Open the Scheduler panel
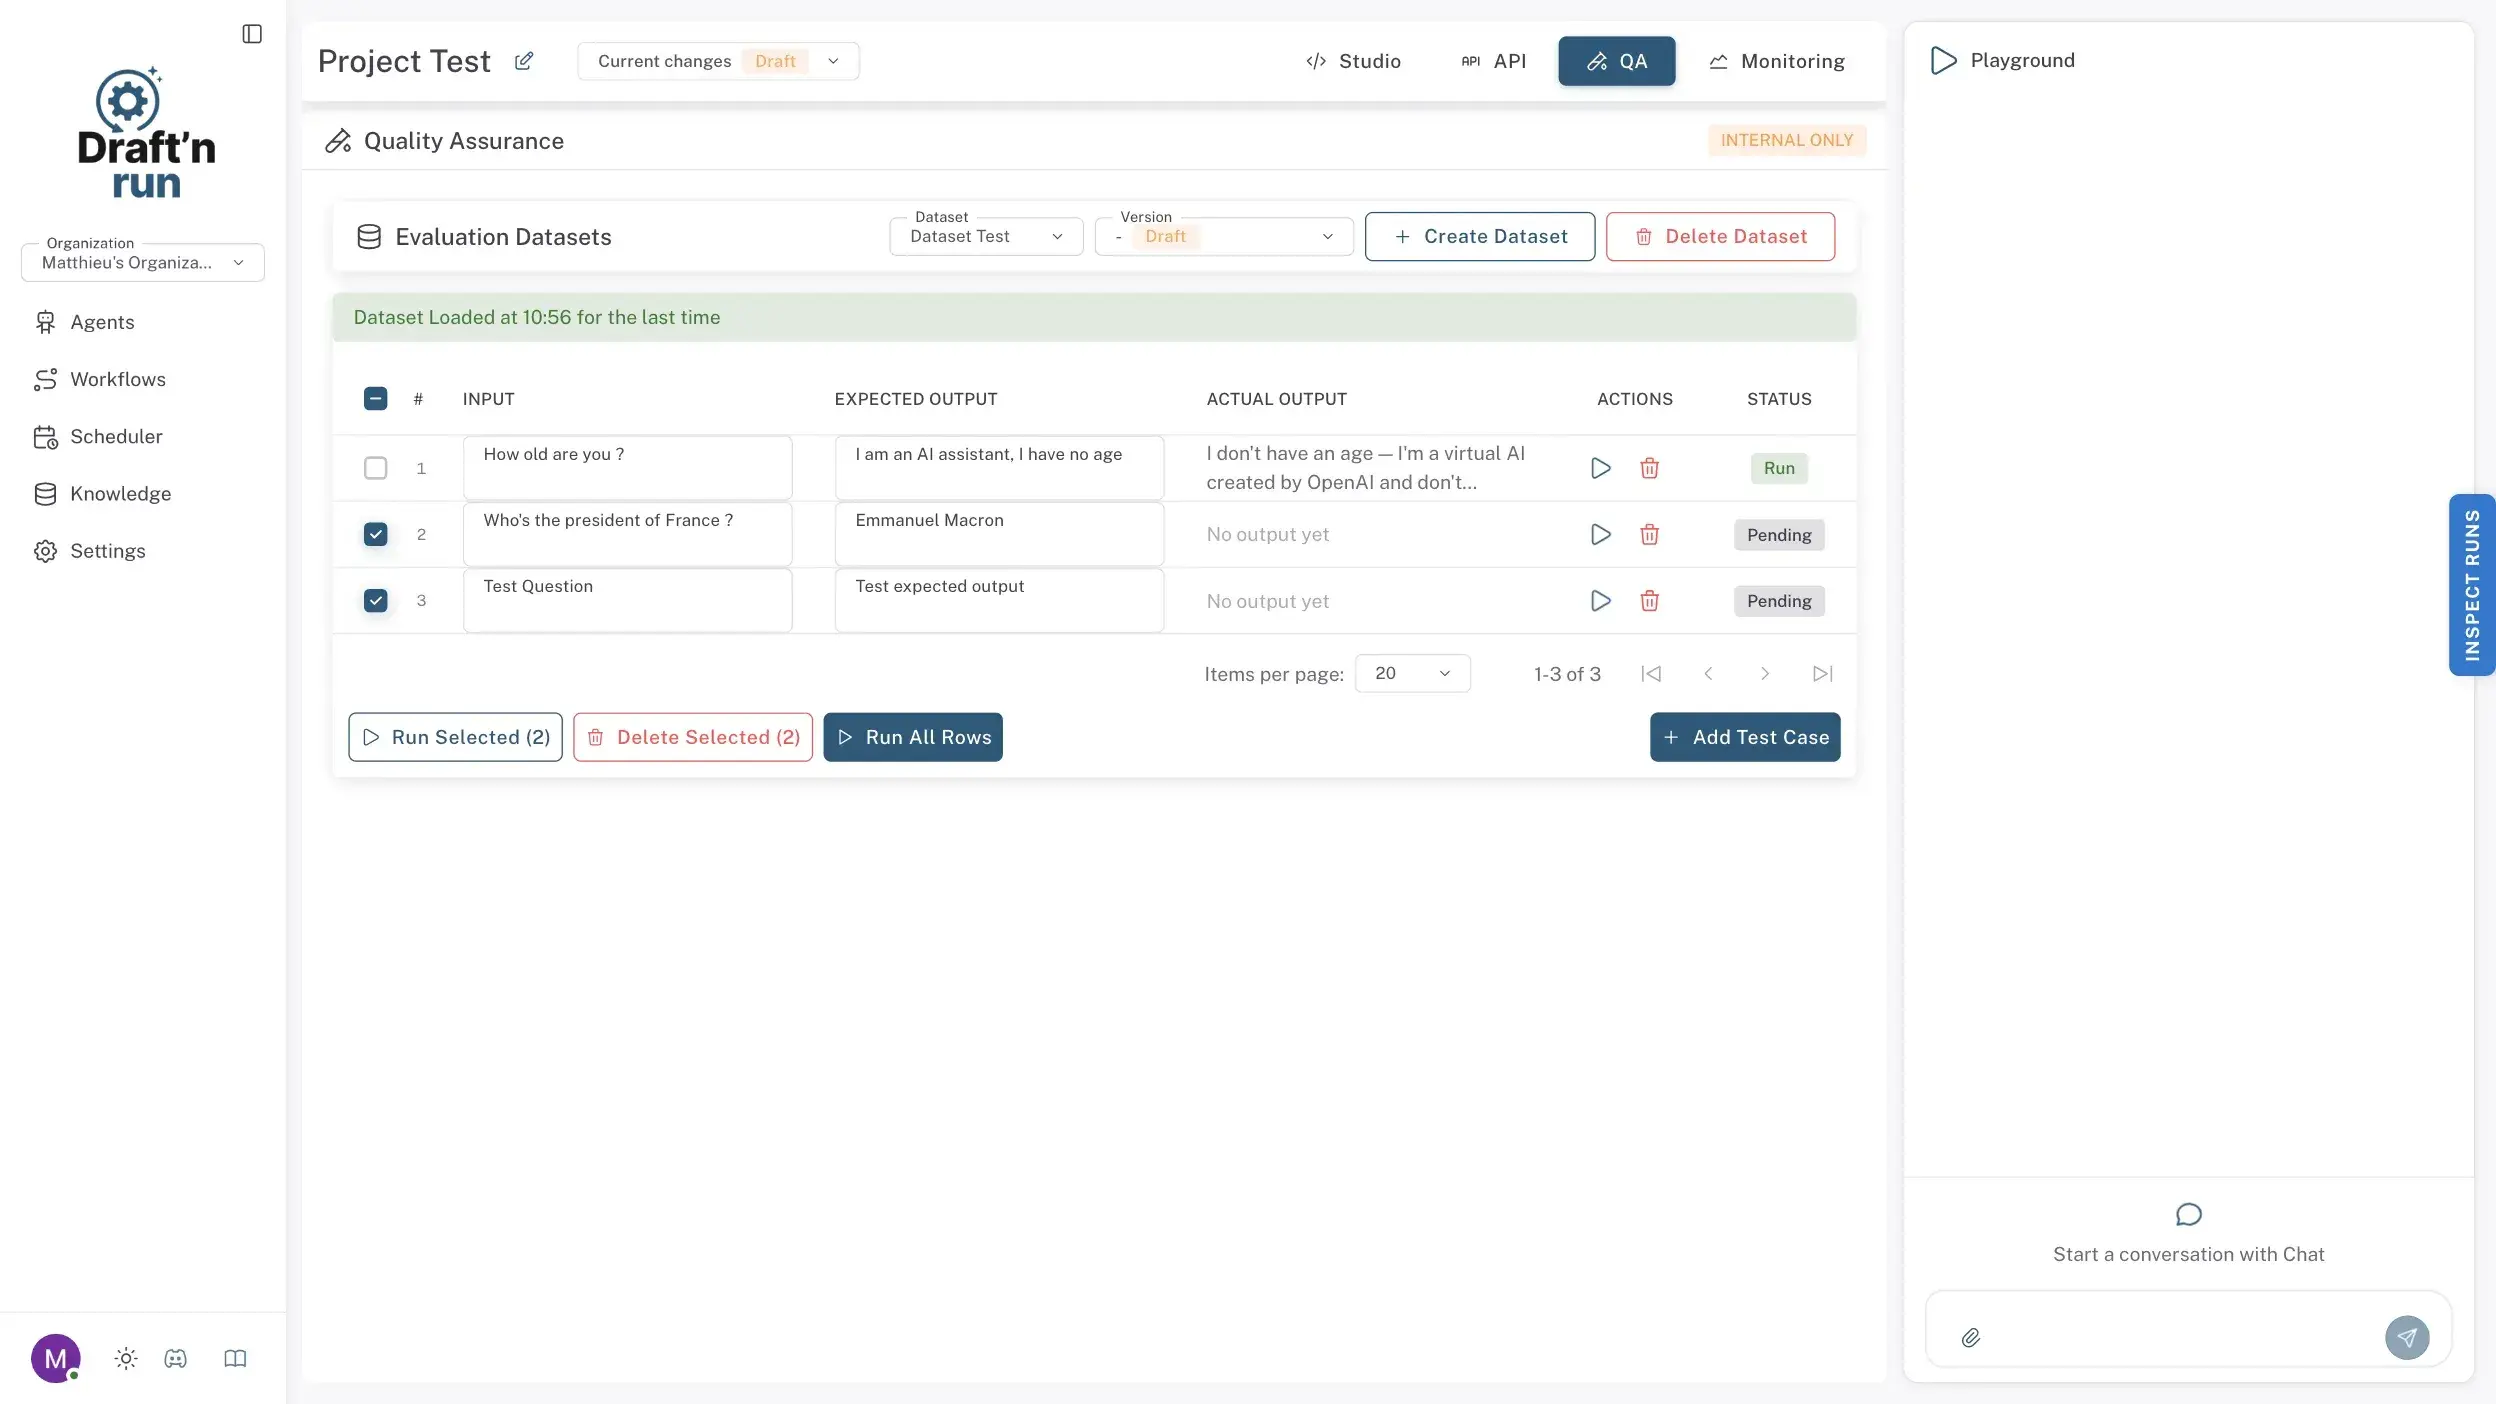 click(115, 436)
